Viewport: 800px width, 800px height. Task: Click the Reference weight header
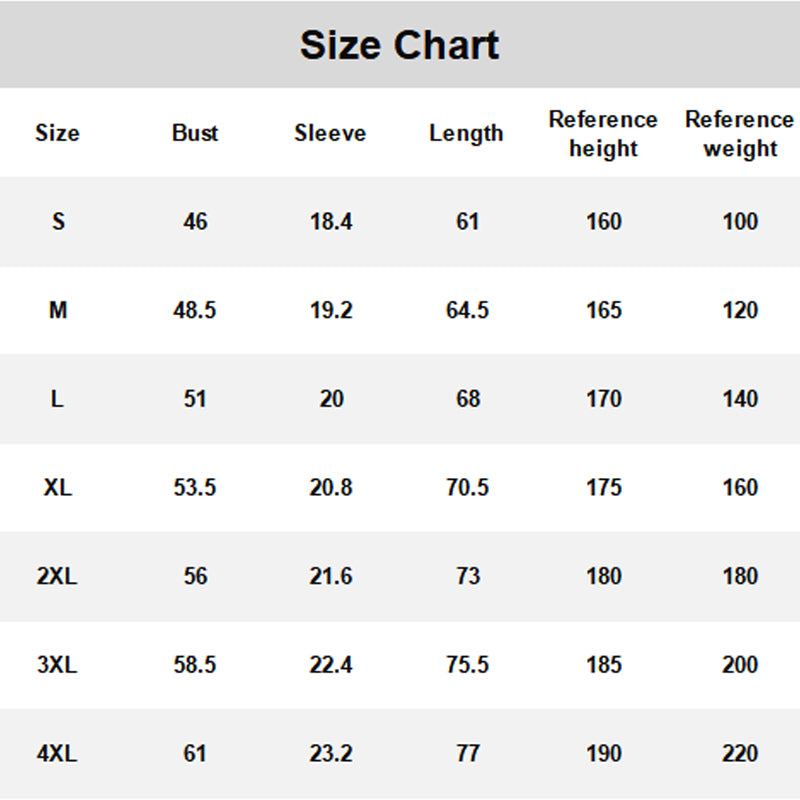point(739,134)
